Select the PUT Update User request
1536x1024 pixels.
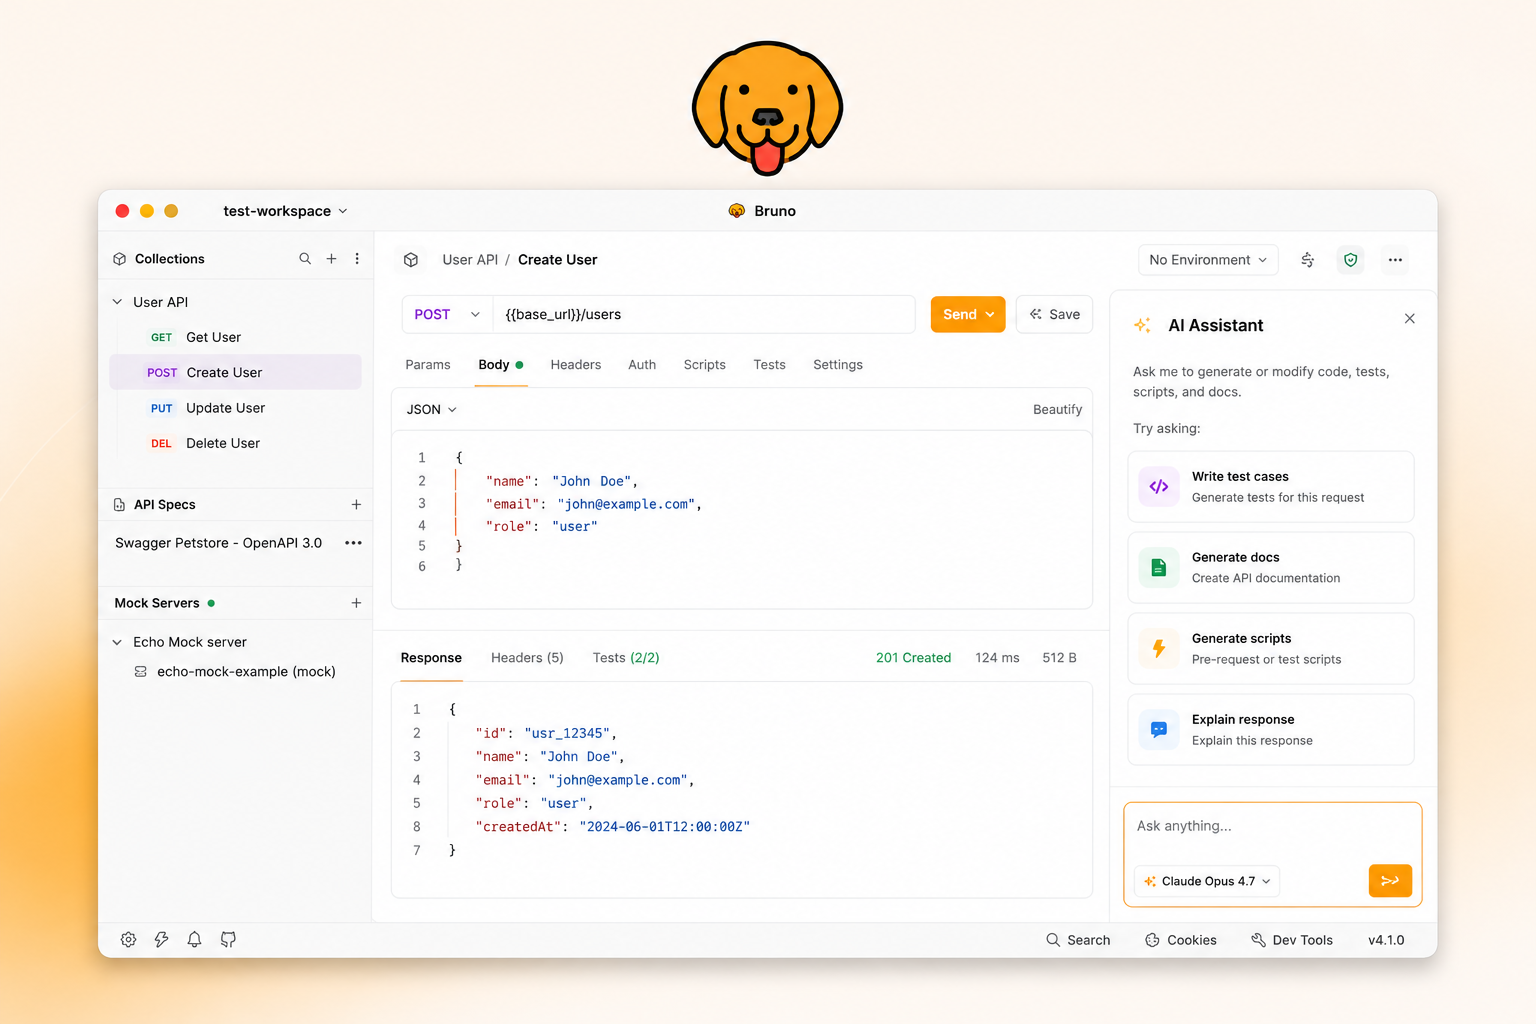coord(235,408)
